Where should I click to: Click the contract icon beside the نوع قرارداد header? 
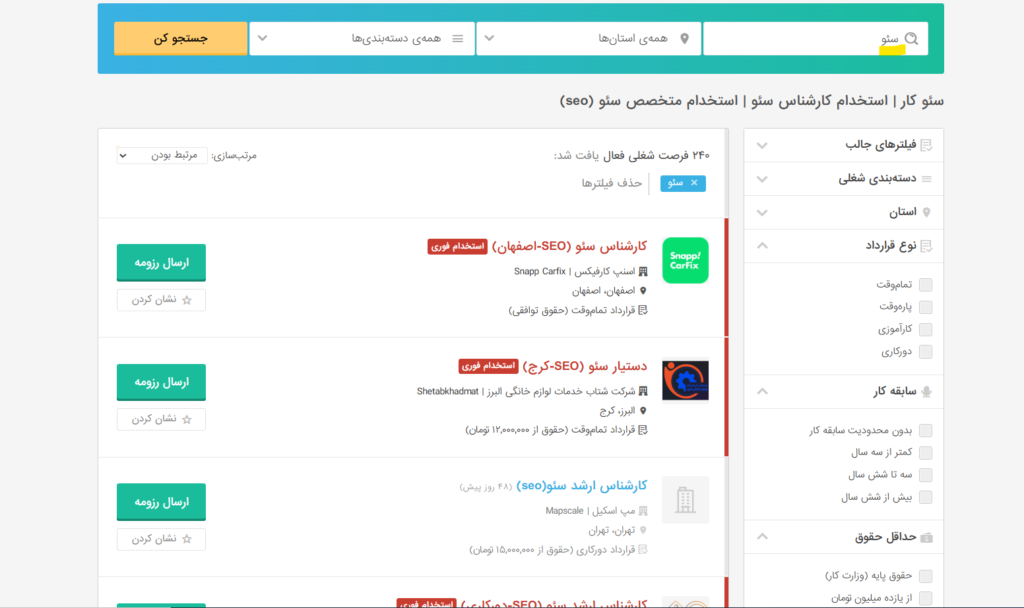[927, 245]
